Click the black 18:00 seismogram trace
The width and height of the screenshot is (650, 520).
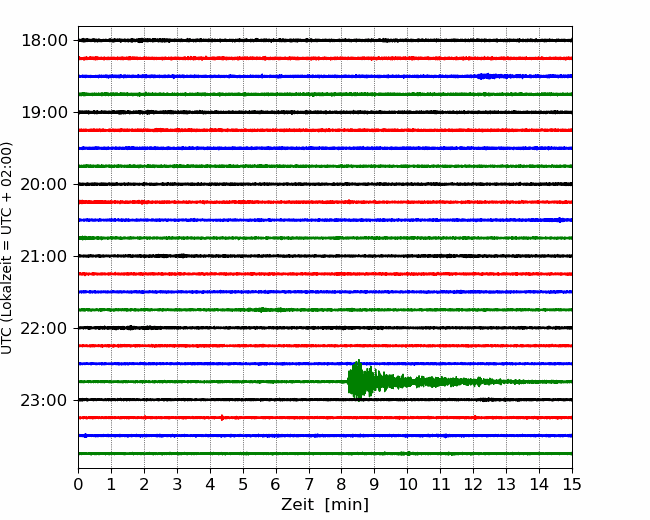(325, 40)
